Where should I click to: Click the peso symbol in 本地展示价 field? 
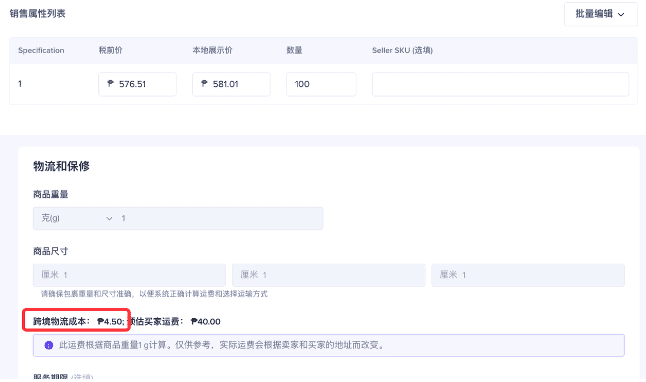(x=204, y=84)
